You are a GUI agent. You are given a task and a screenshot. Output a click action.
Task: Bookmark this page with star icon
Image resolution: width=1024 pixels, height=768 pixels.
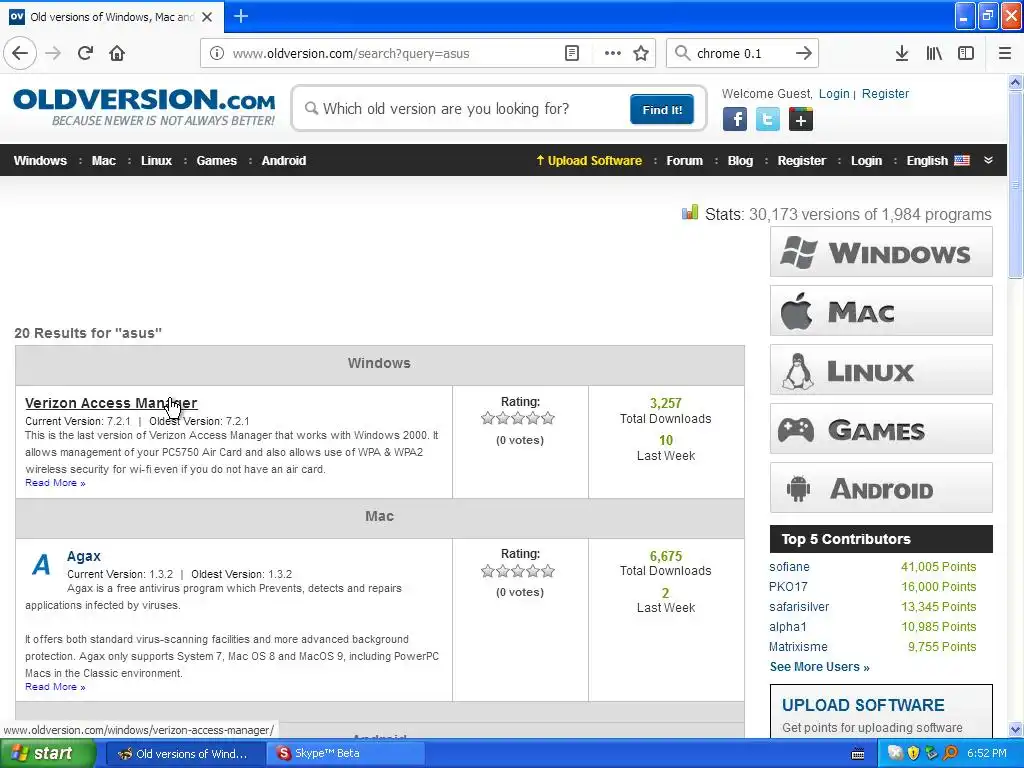[641, 54]
